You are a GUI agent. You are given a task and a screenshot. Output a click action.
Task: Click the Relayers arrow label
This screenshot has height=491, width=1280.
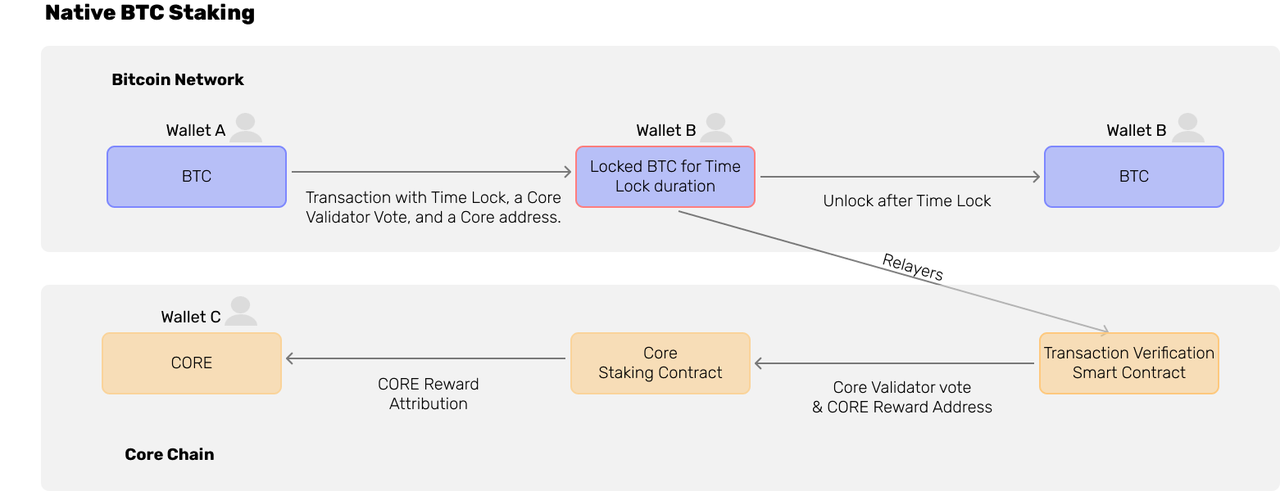(x=912, y=267)
